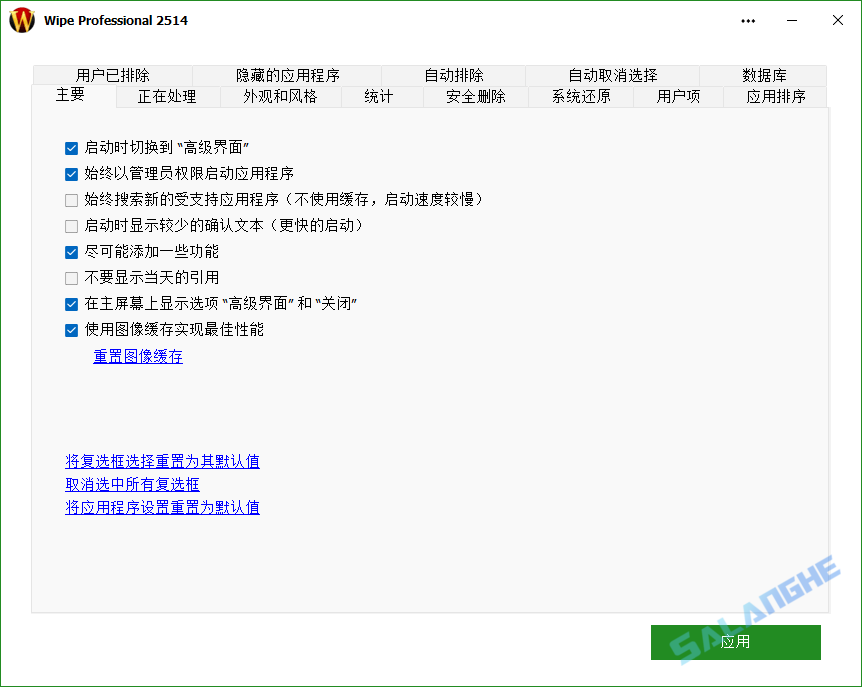The image size is (862, 687).
Task: Select the 安全删除 tab
Action: (x=475, y=96)
